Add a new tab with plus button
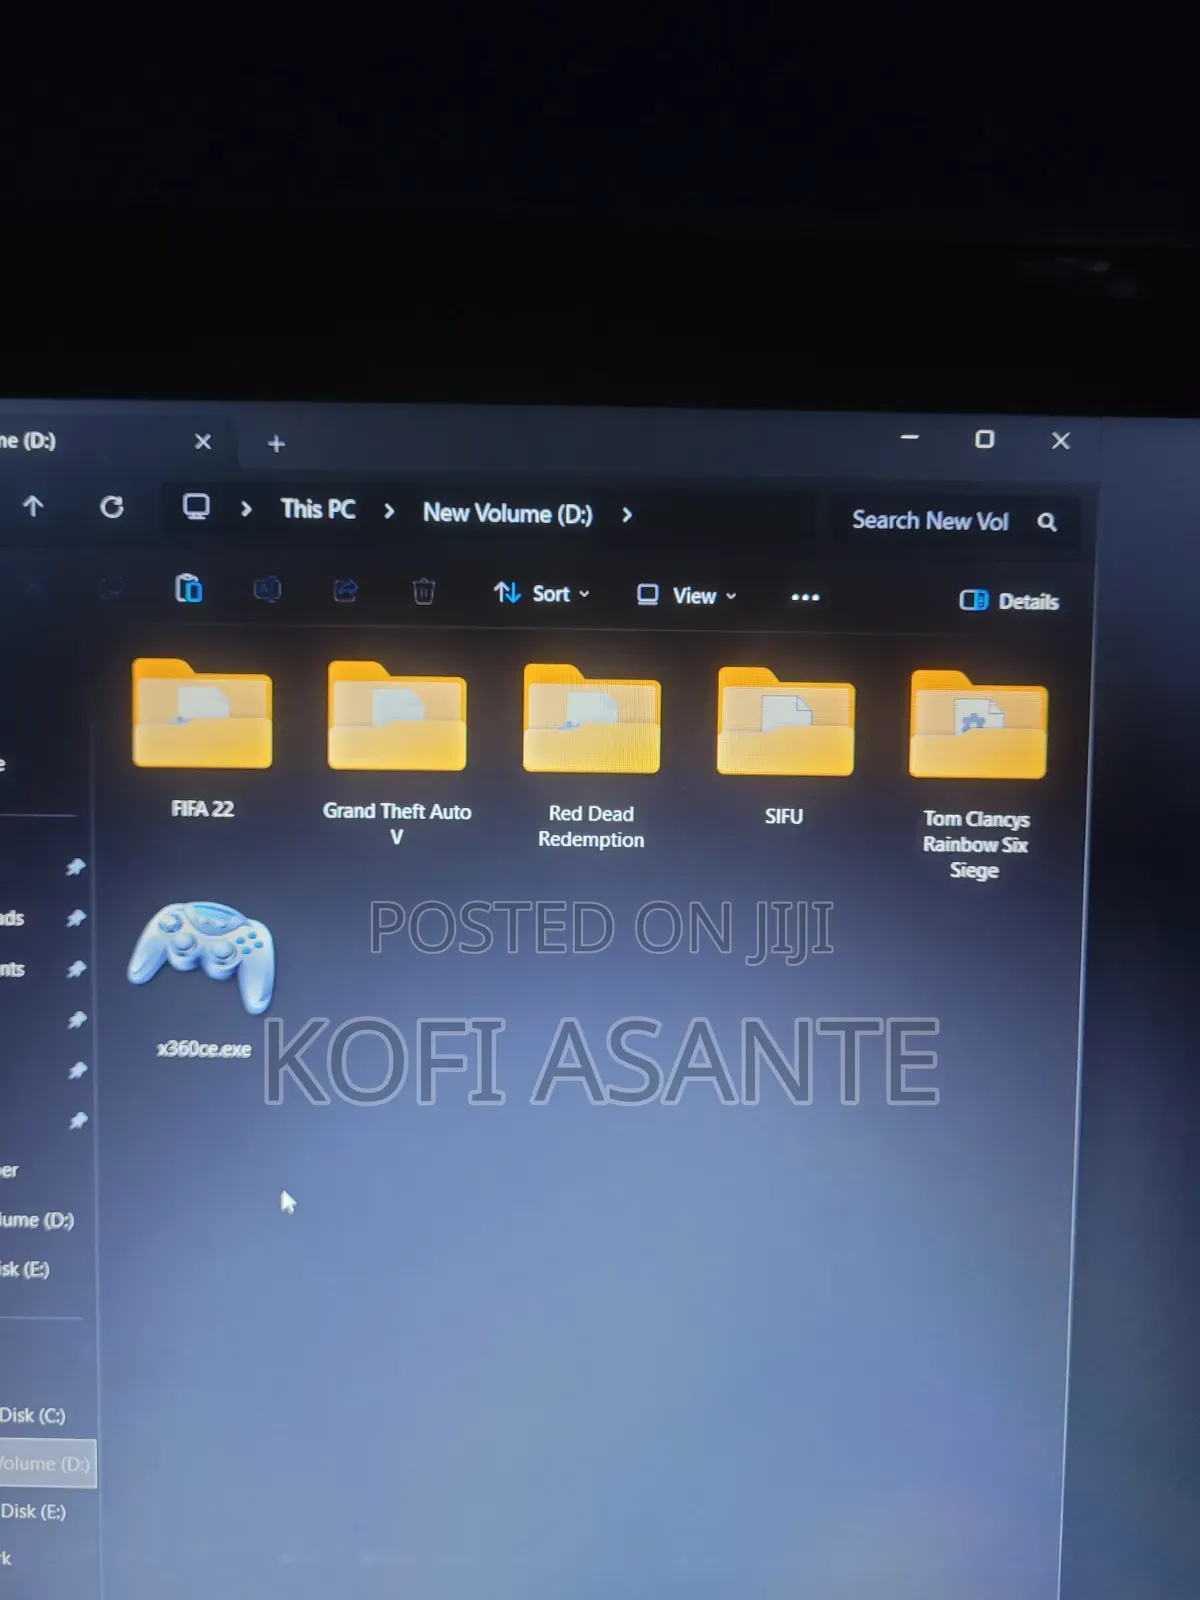The width and height of the screenshot is (1200, 1600). pyautogui.click(x=277, y=443)
